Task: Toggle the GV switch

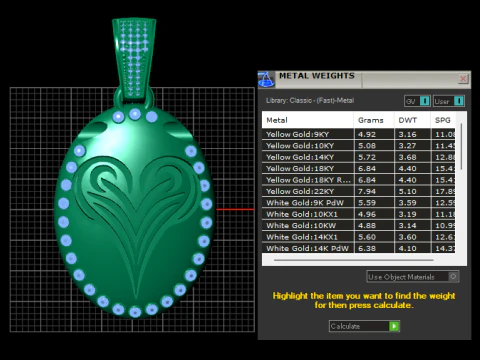Action: pos(417,101)
